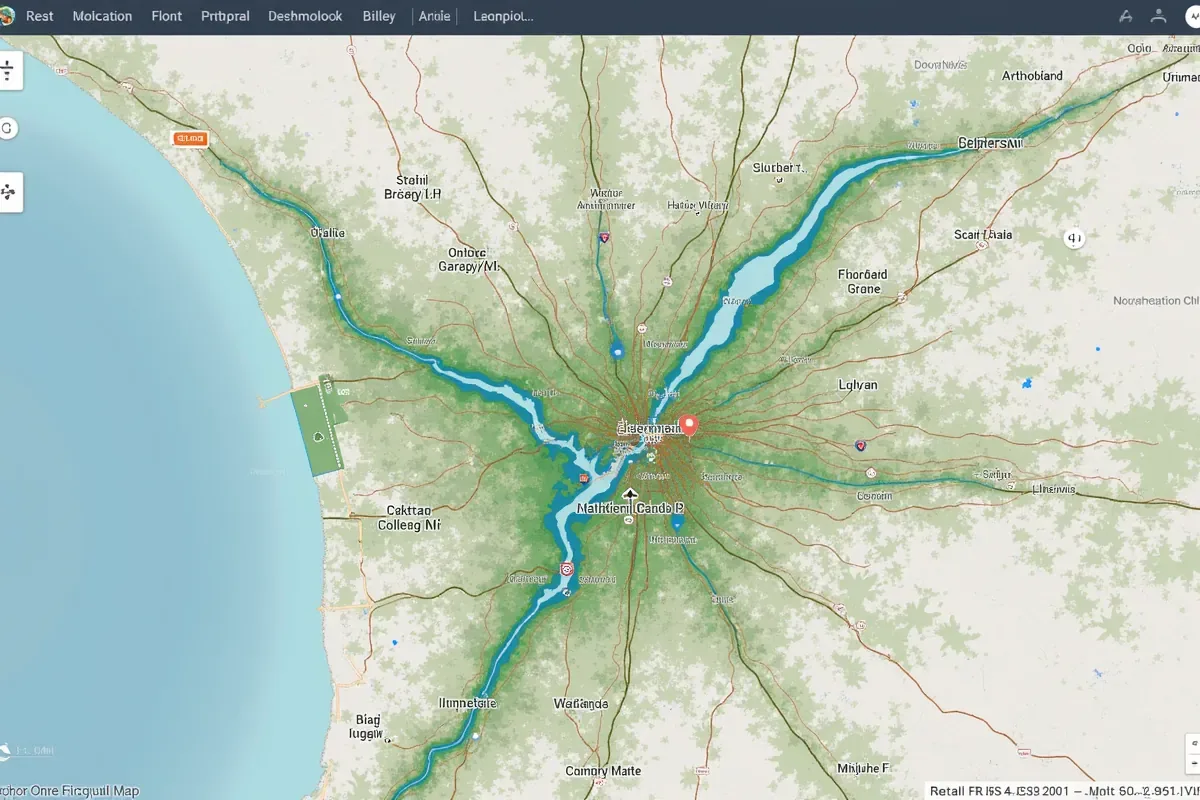1200x800 pixels.
Task: Click the black arrow marker above Mathtienl Cande
Action: (630, 493)
